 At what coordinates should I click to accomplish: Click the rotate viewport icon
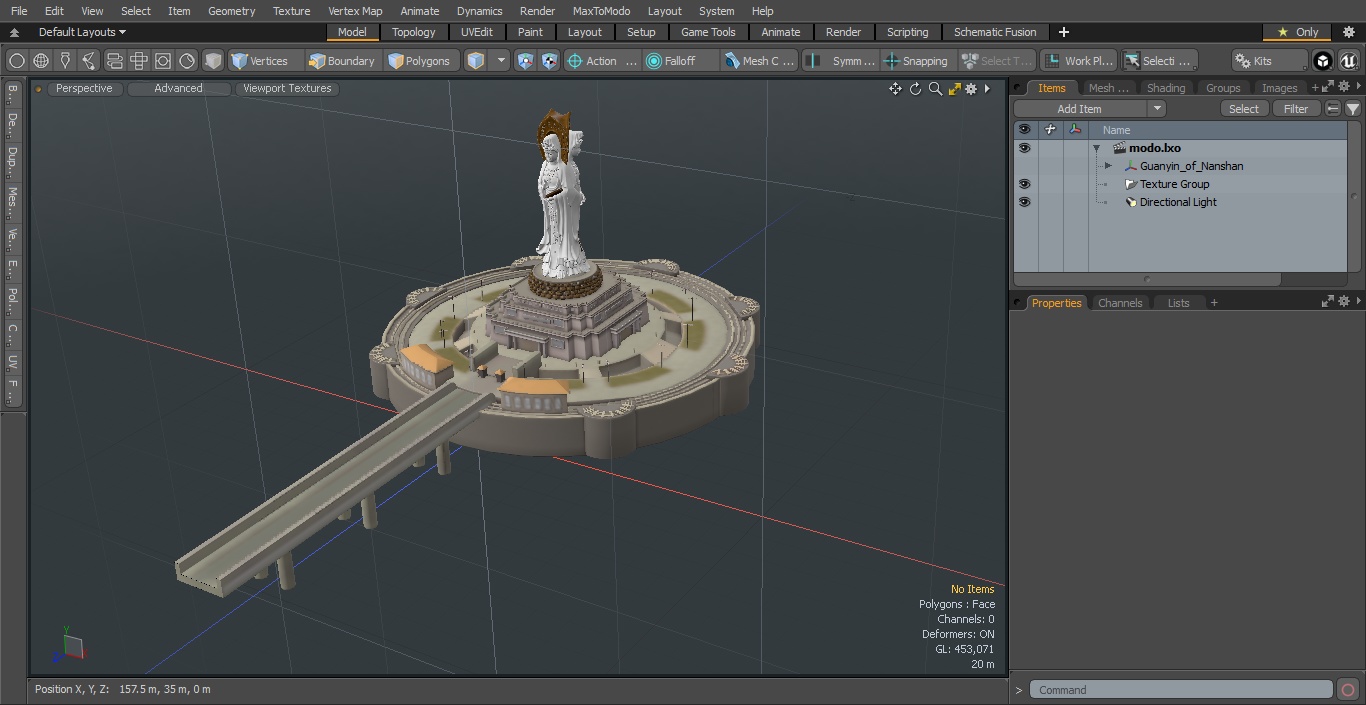tap(915, 89)
